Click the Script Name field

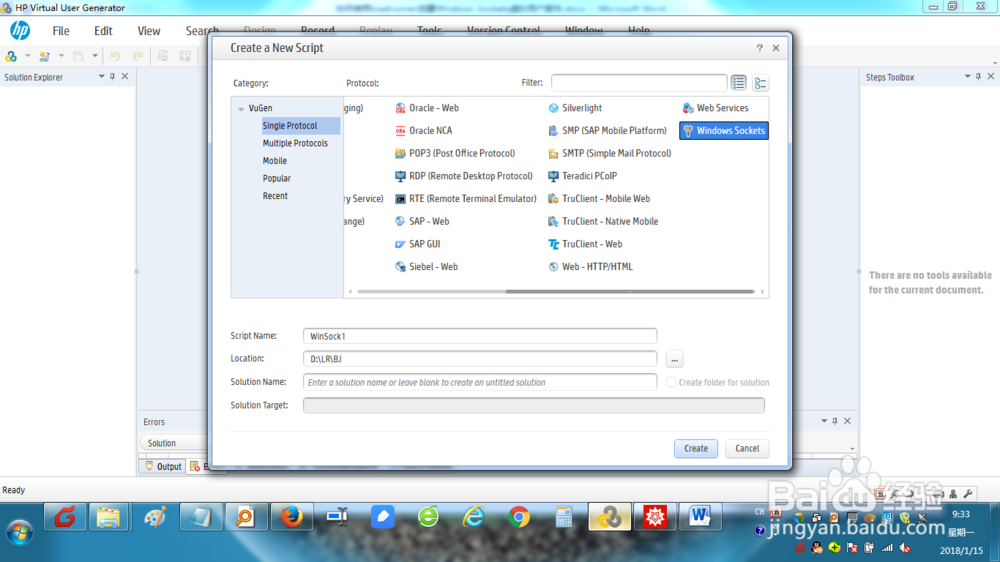pos(480,336)
